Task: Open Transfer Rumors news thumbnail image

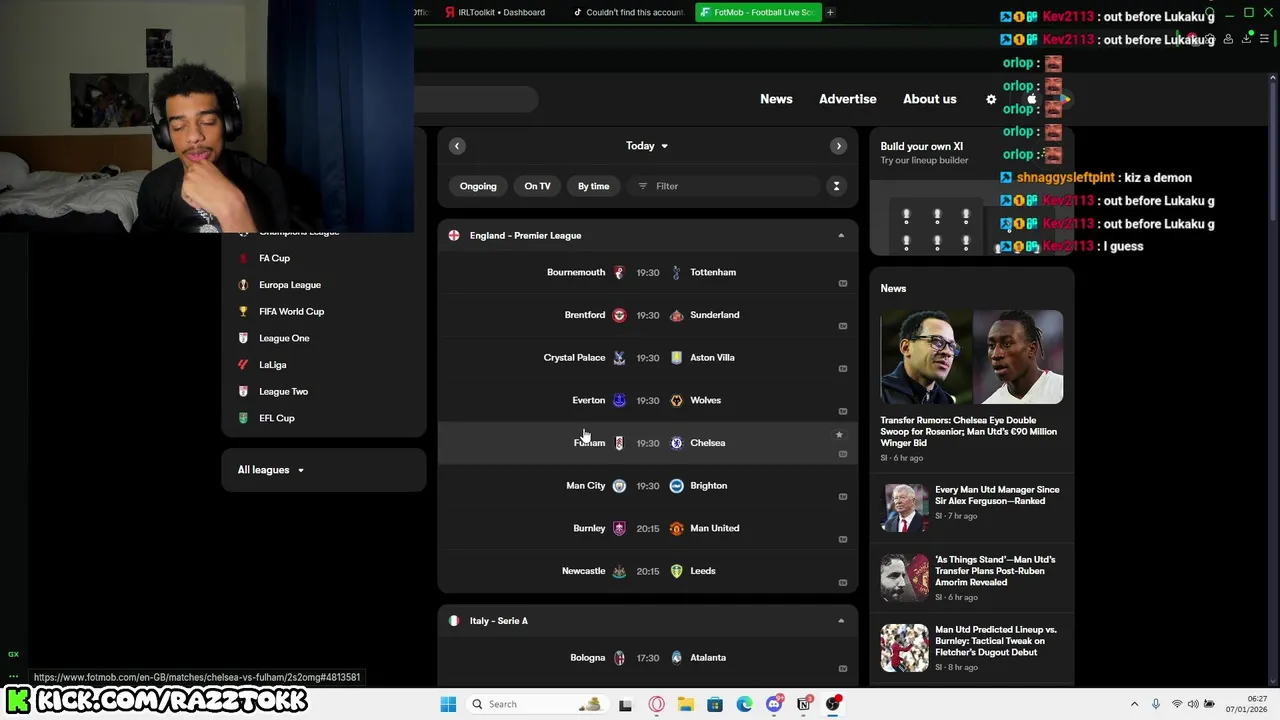Action: click(x=971, y=357)
